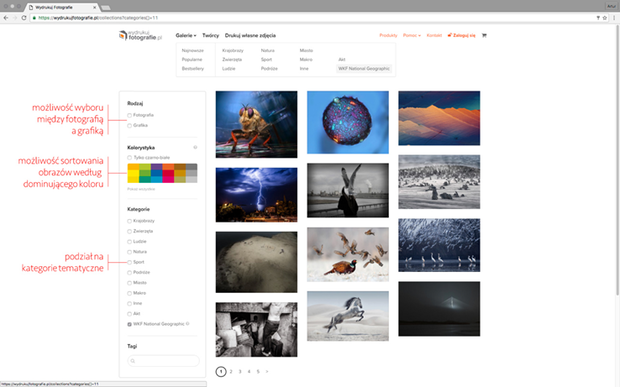
Task: Open Drukuj własne zdjęcia page
Action: pyautogui.click(x=250, y=35)
